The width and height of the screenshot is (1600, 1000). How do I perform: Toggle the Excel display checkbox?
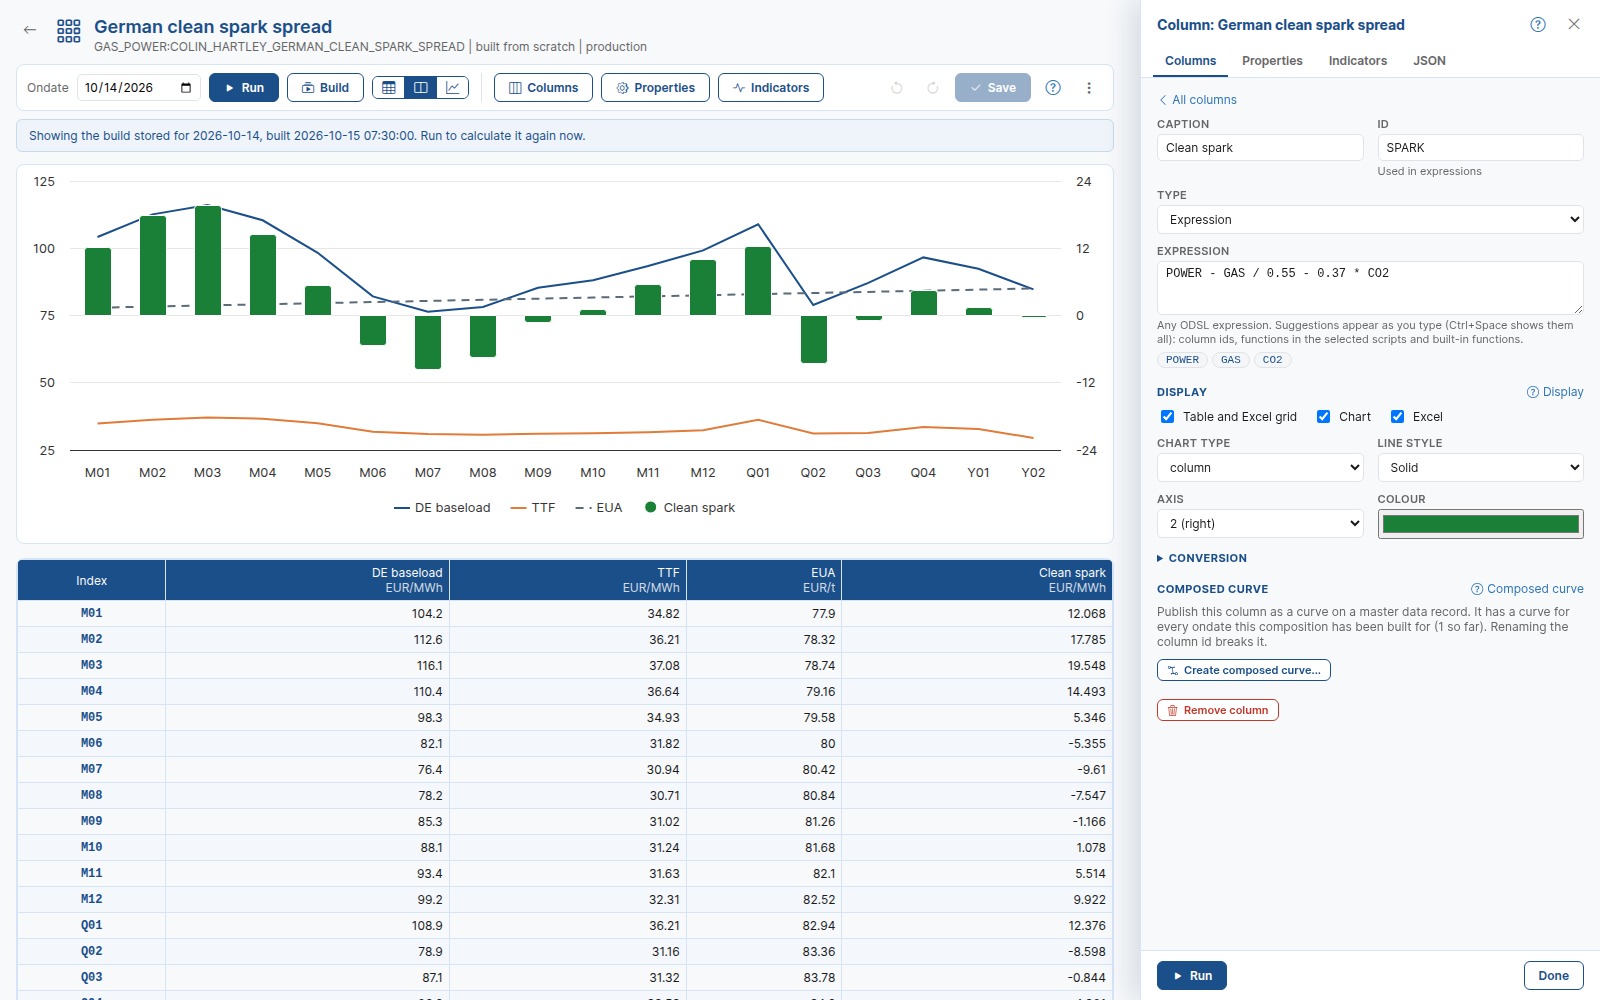[x=1397, y=417]
